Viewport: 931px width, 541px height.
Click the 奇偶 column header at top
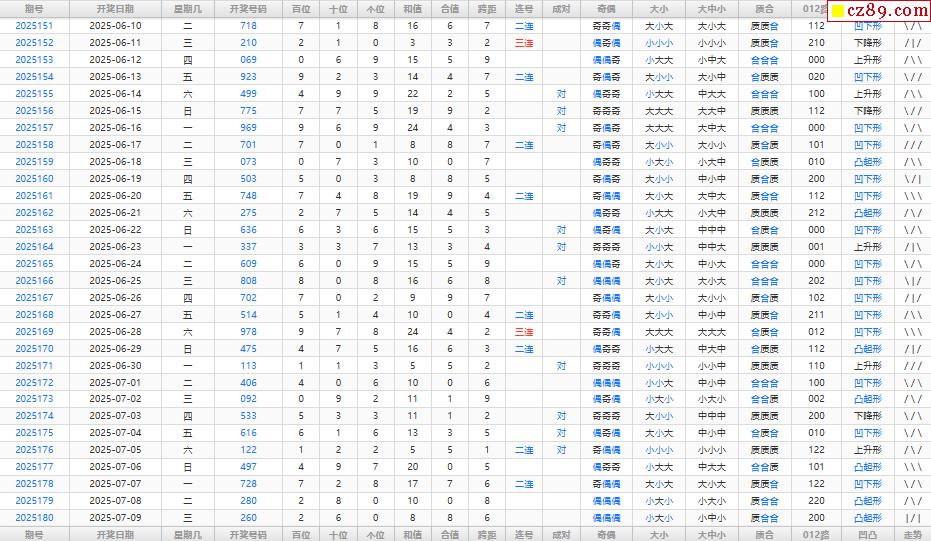(606, 9)
